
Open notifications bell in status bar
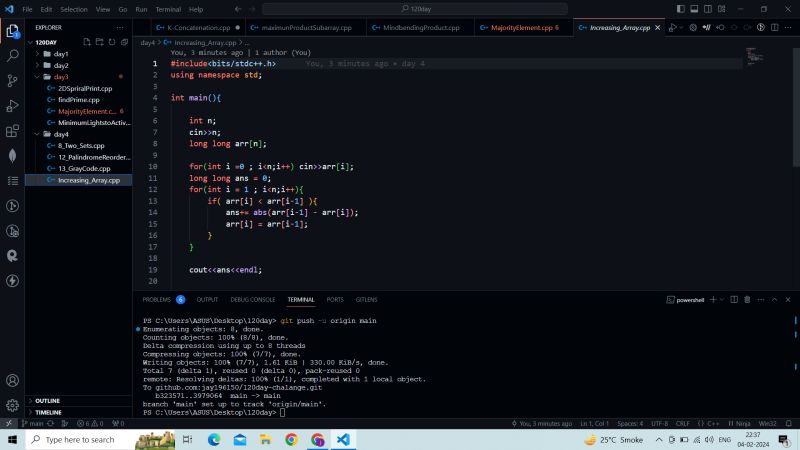788,423
